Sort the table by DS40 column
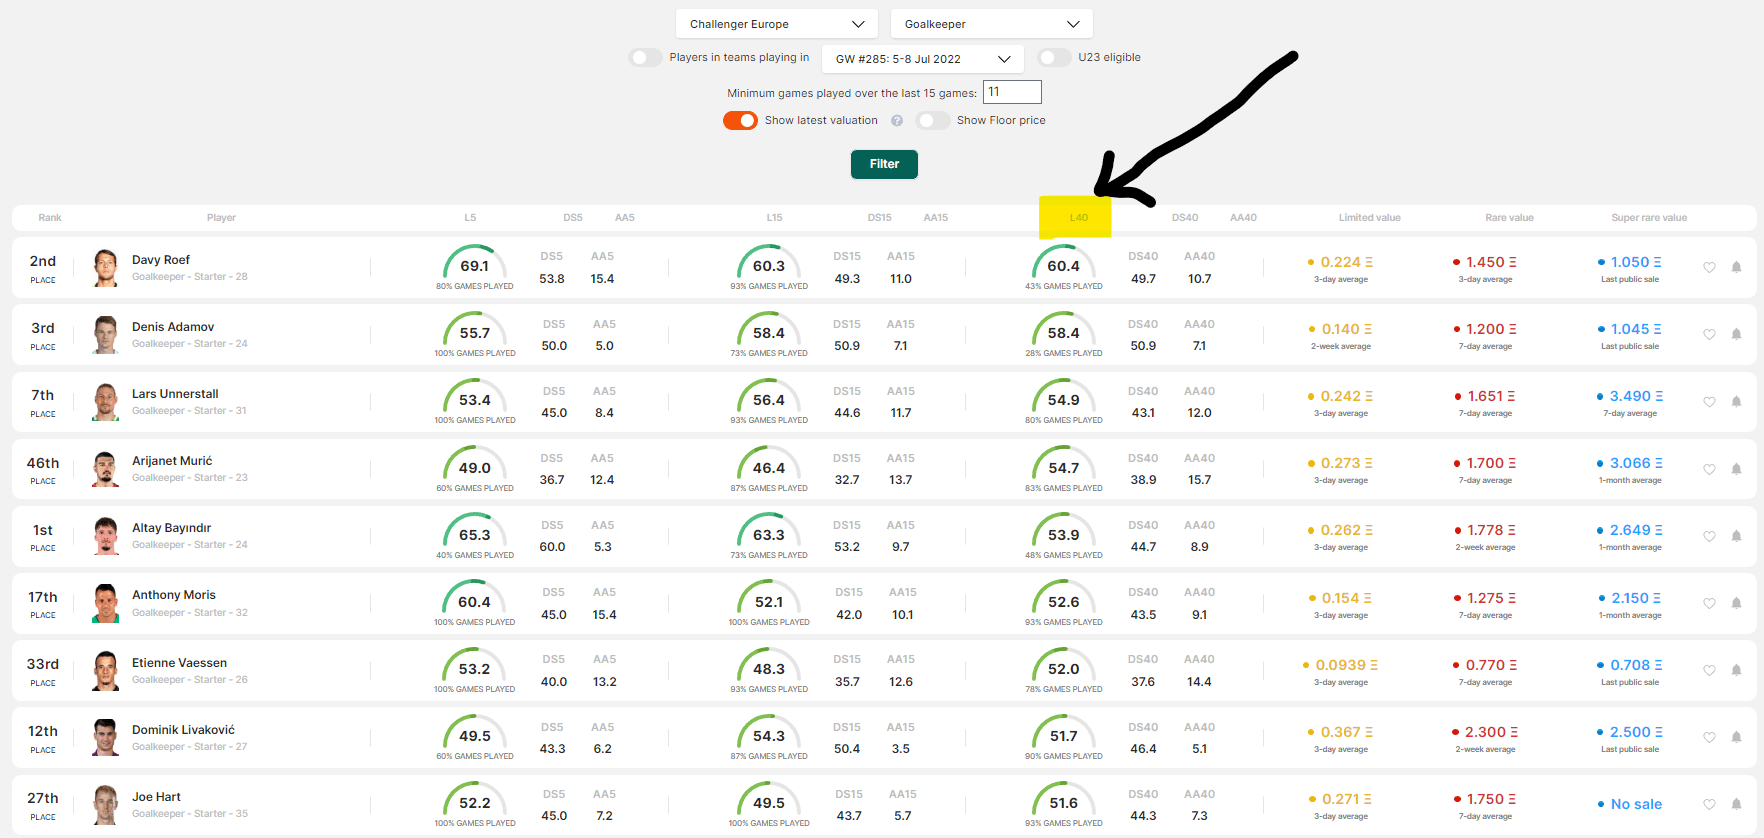Image resolution: width=1764 pixels, height=838 pixels. click(1185, 218)
